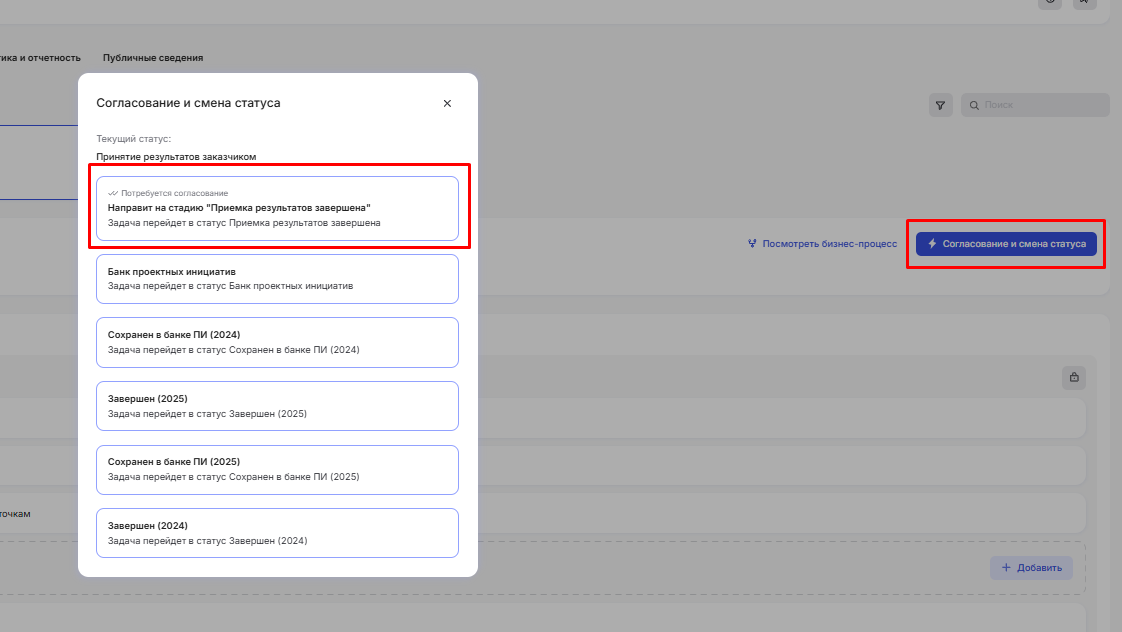Viewport: 1122px width, 632px height.
Task: Select Сохранен в банке ПИ (2024)
Action: tap(277, 342)
